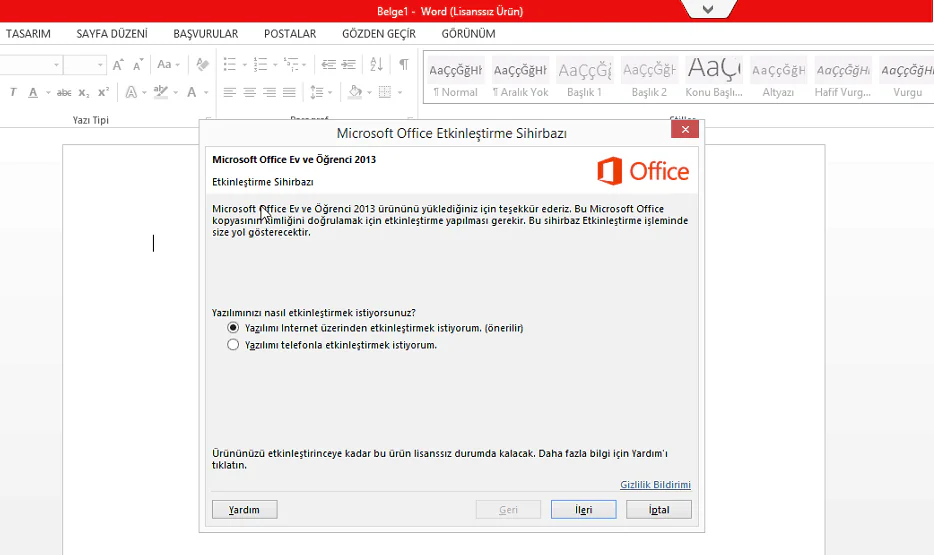Image resolution: width=934 pixels, height=555 pixels.
Task: Expand the multilevel list dropdown arrow
Action: click(x=304, y=65)
